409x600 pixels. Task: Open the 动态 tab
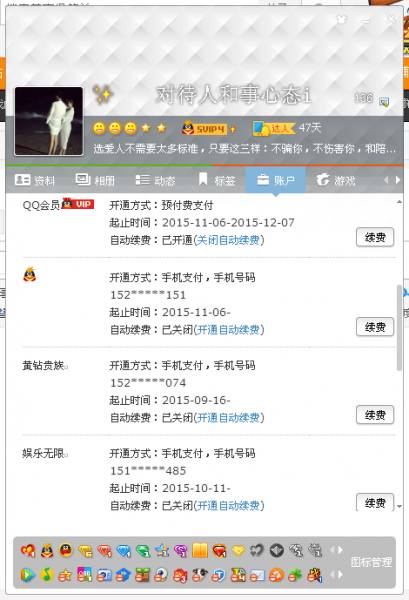tap(155, 180)
